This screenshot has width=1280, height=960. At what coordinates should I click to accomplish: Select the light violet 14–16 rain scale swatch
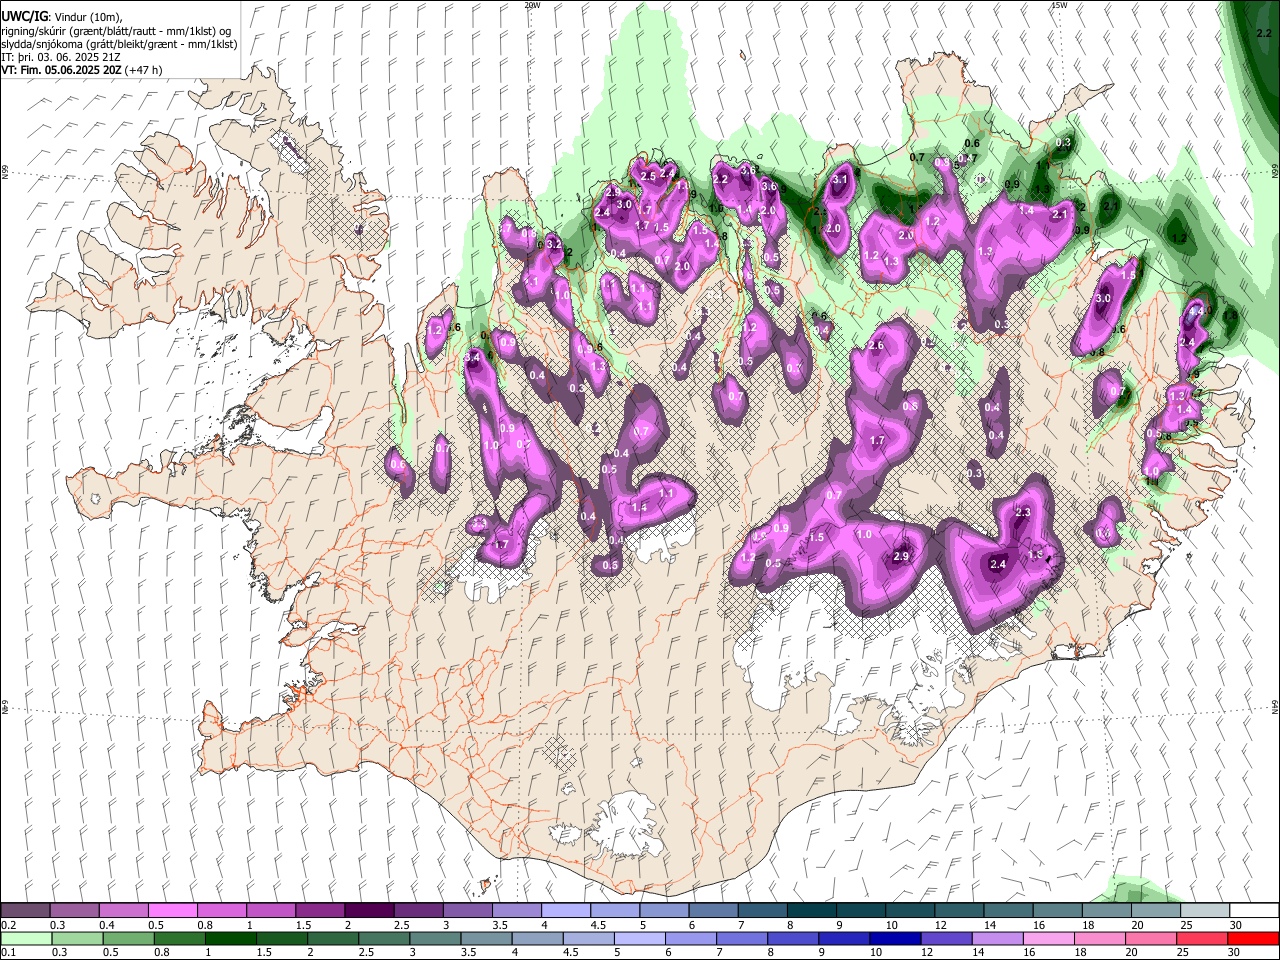click(x=996, y=938)
